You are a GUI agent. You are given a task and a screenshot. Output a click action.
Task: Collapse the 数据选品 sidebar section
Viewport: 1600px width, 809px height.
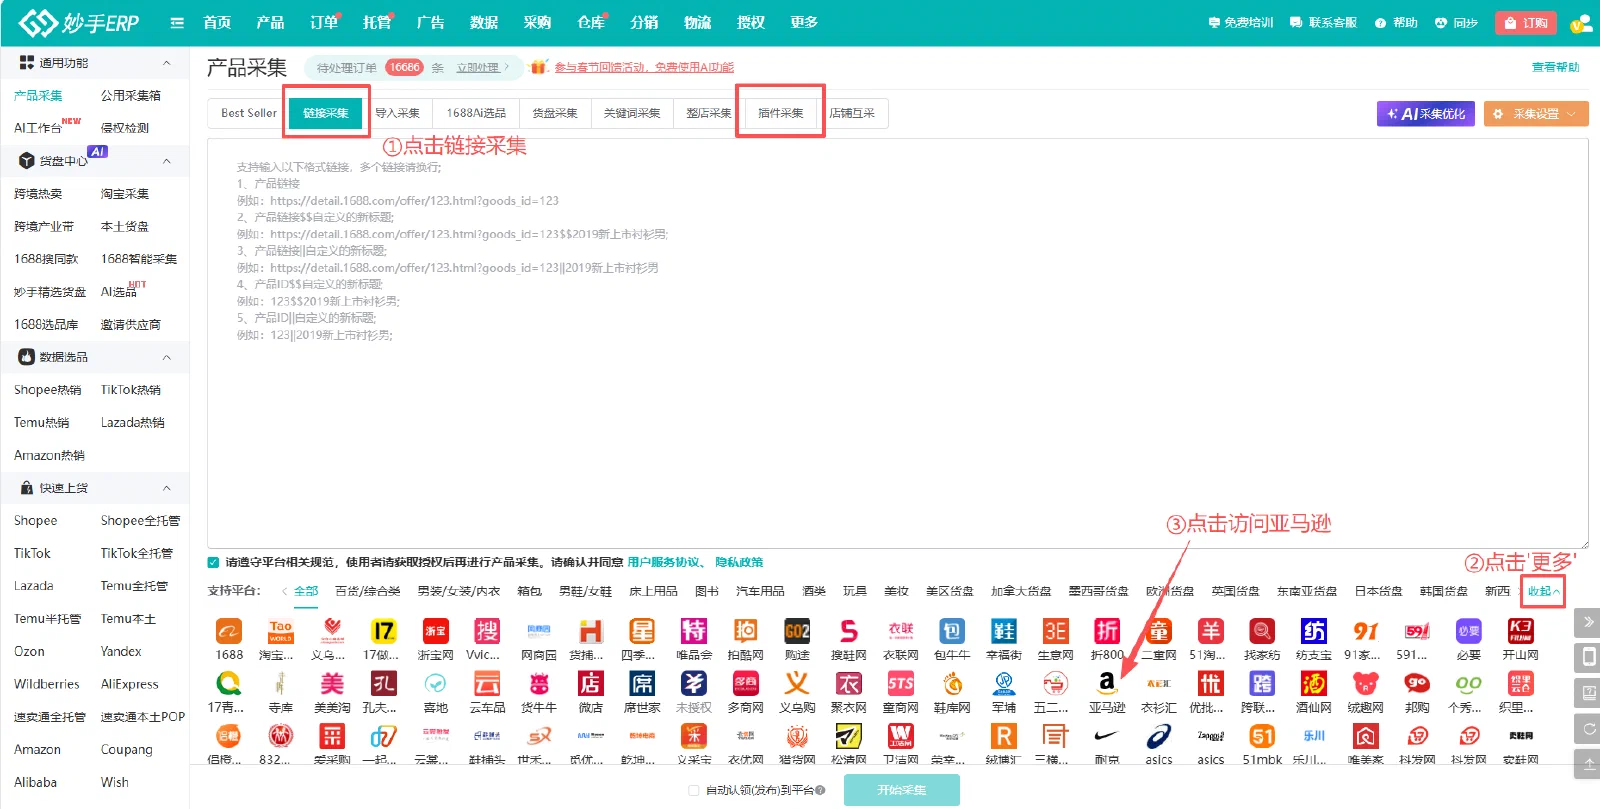point(167,357)
